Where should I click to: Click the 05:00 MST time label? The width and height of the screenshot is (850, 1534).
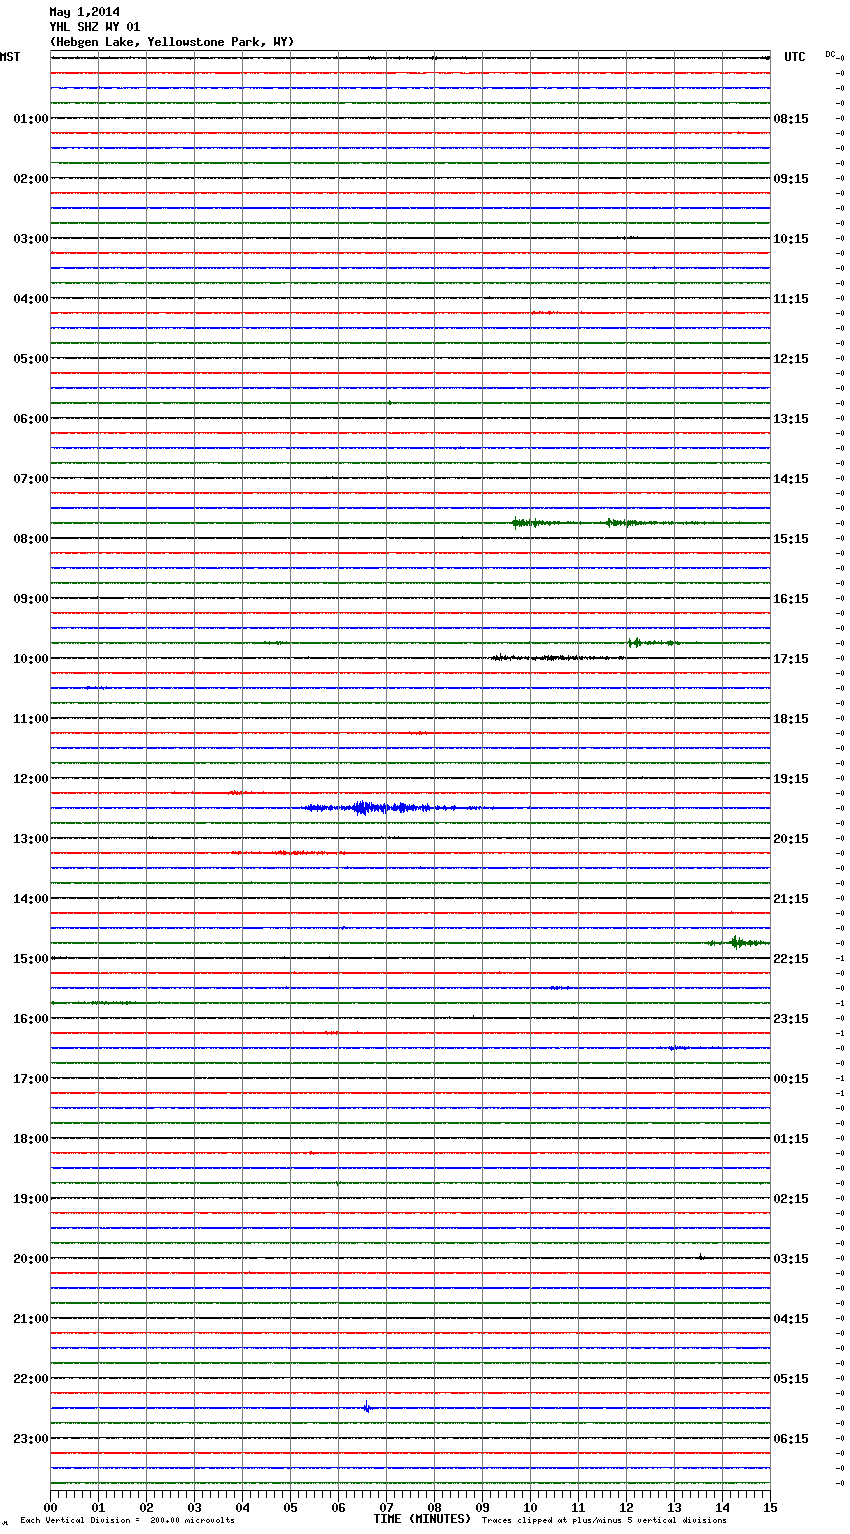(31, 359)
